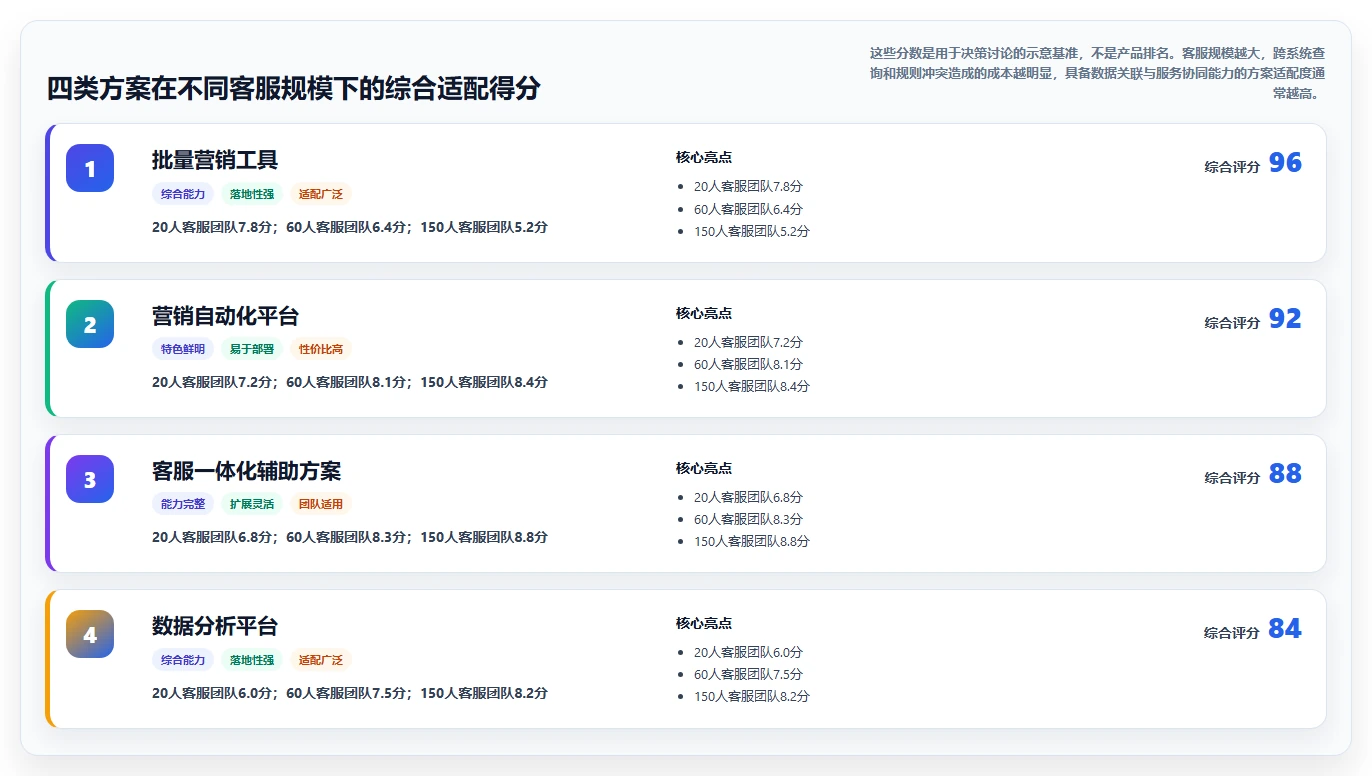Select the 综合能力 tag under 批量营销工具

pyautogui.click(x=183, y=194)
